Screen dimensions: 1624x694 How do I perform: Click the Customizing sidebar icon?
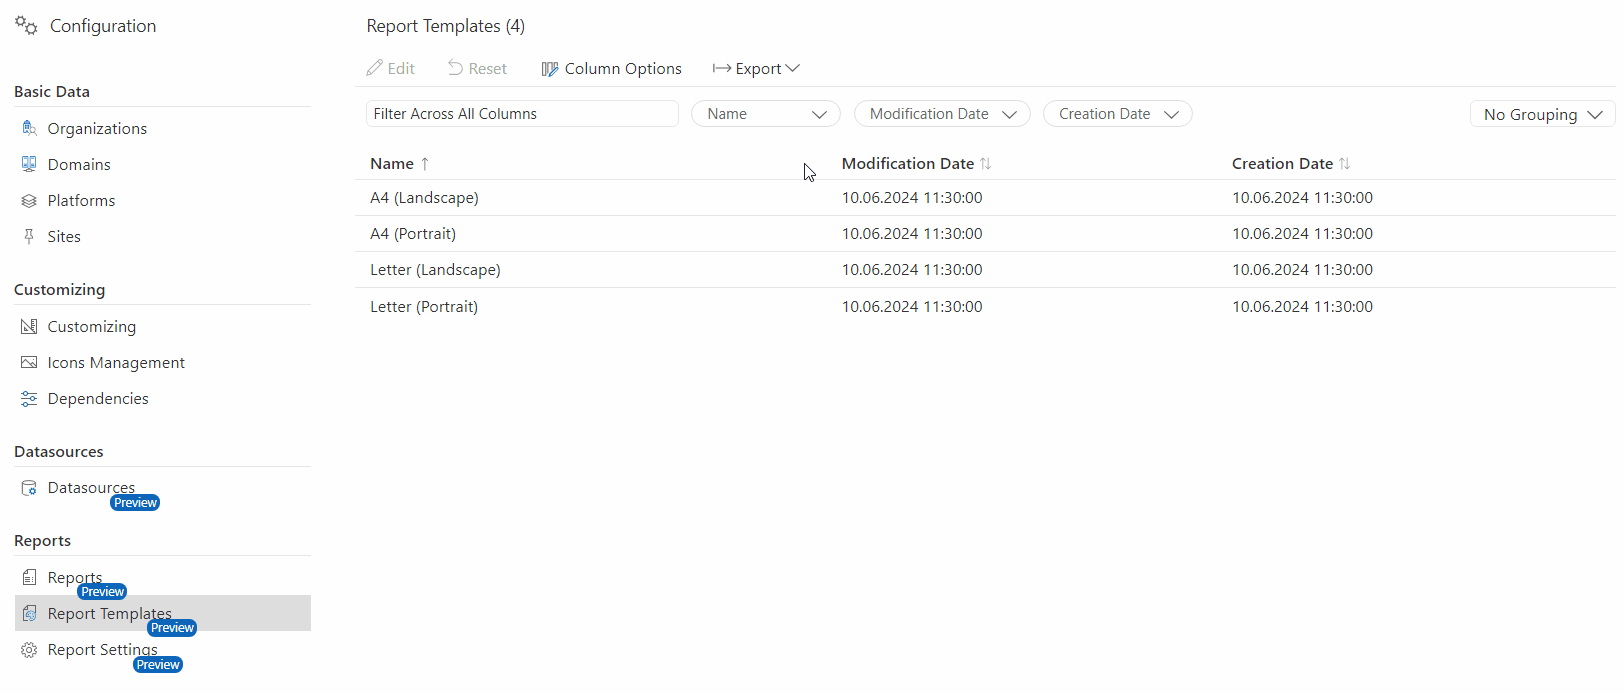(x=29, y=326)
